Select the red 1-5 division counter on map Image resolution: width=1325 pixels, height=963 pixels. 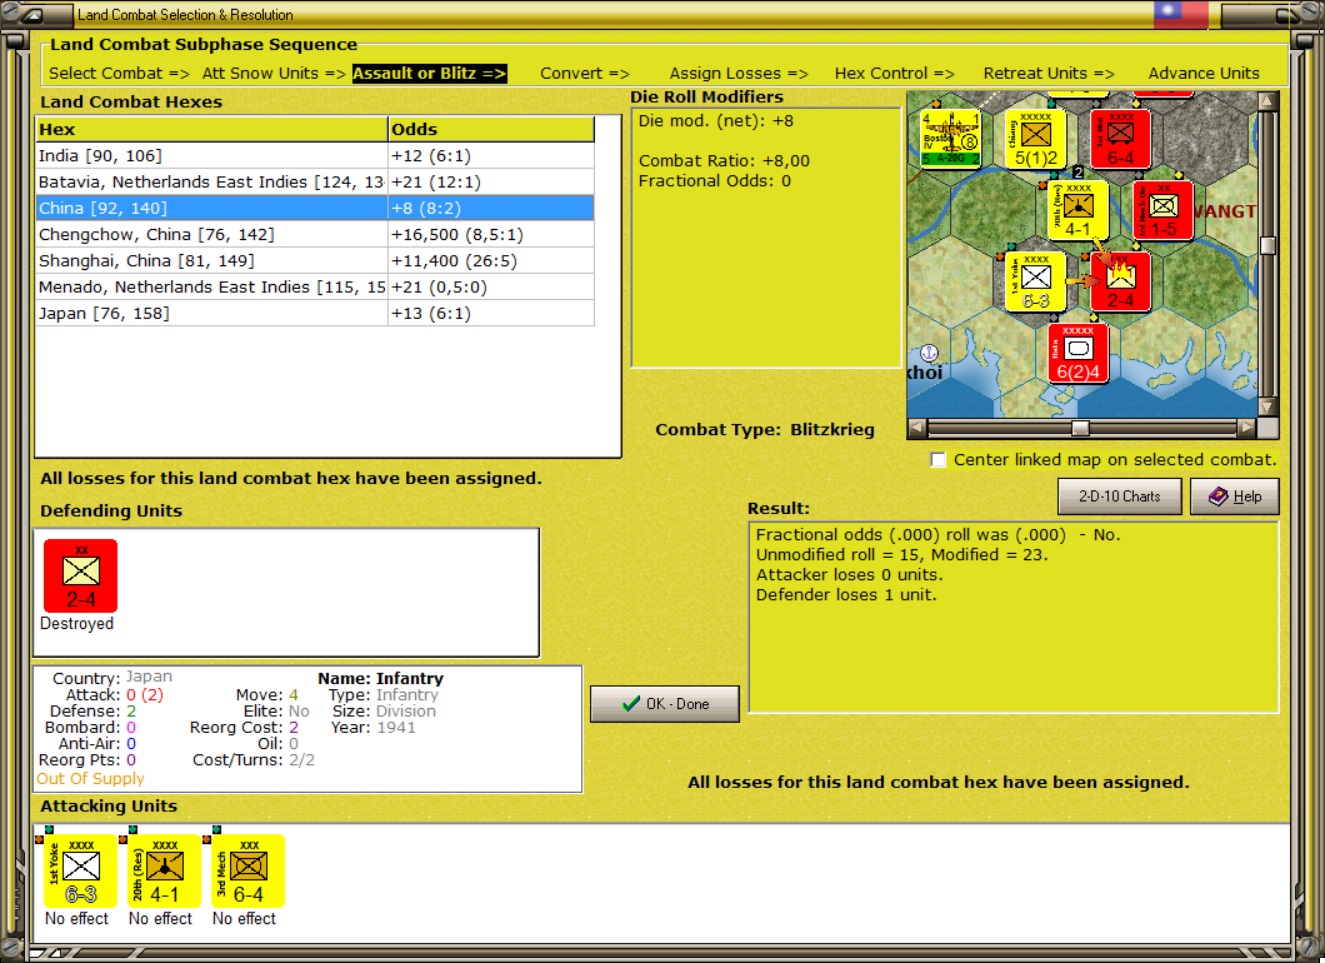(x=1163, y=210)
